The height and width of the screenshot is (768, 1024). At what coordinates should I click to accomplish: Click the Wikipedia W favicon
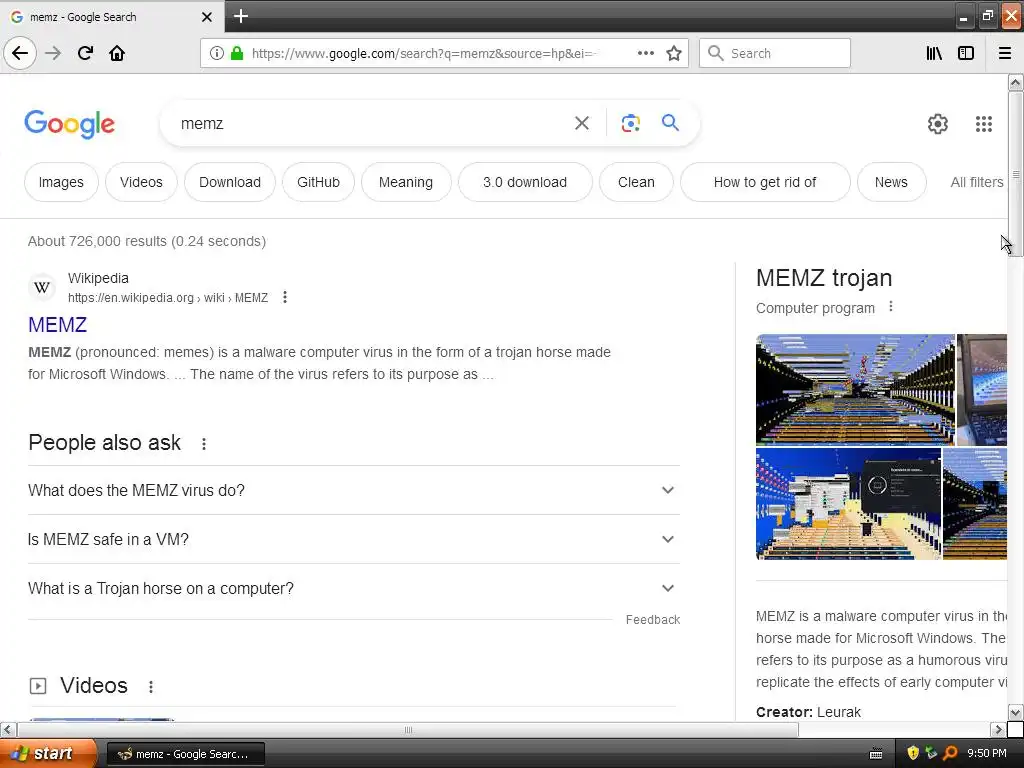coord(42,287)
